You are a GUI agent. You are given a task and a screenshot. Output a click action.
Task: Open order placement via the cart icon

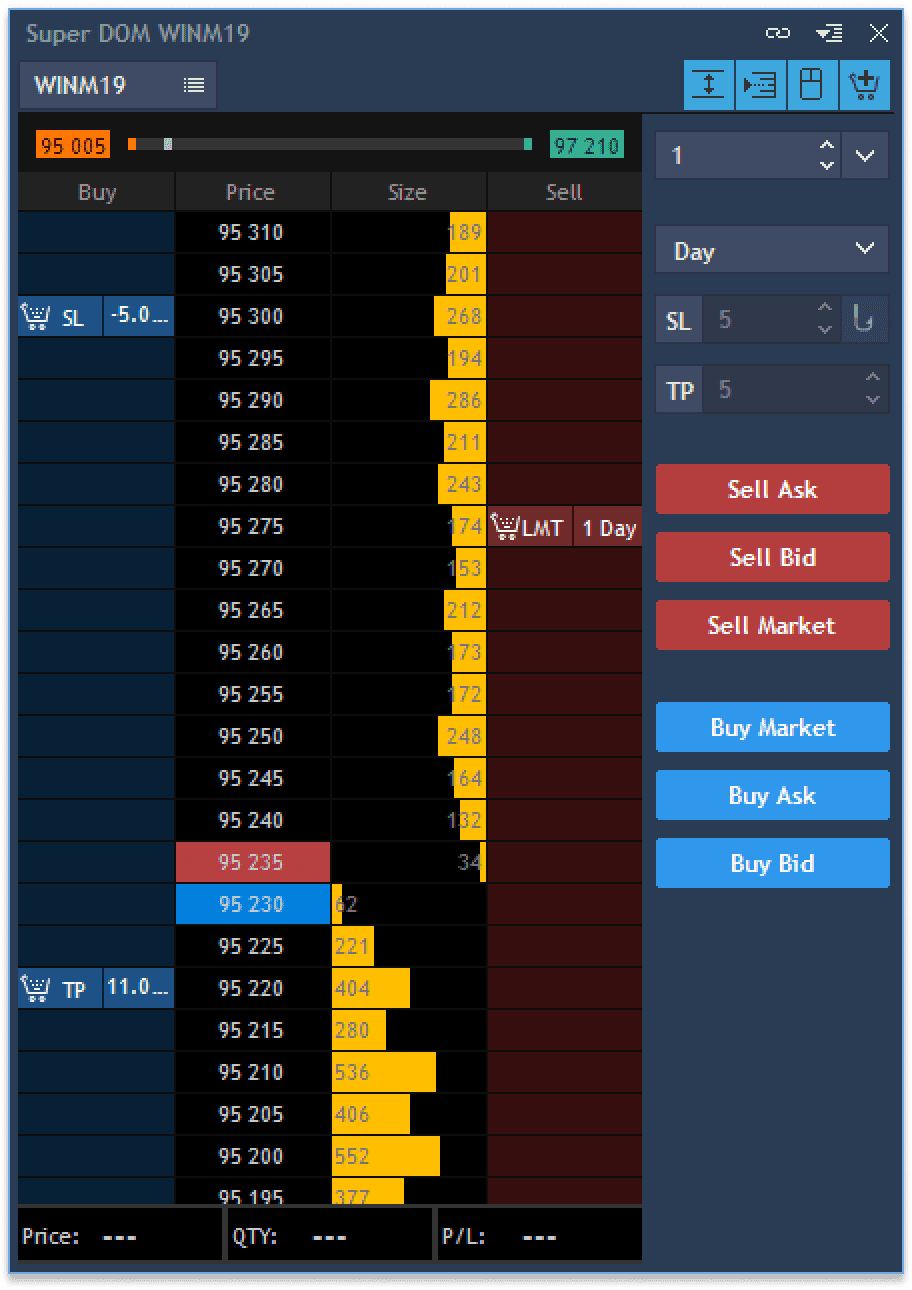864,85
